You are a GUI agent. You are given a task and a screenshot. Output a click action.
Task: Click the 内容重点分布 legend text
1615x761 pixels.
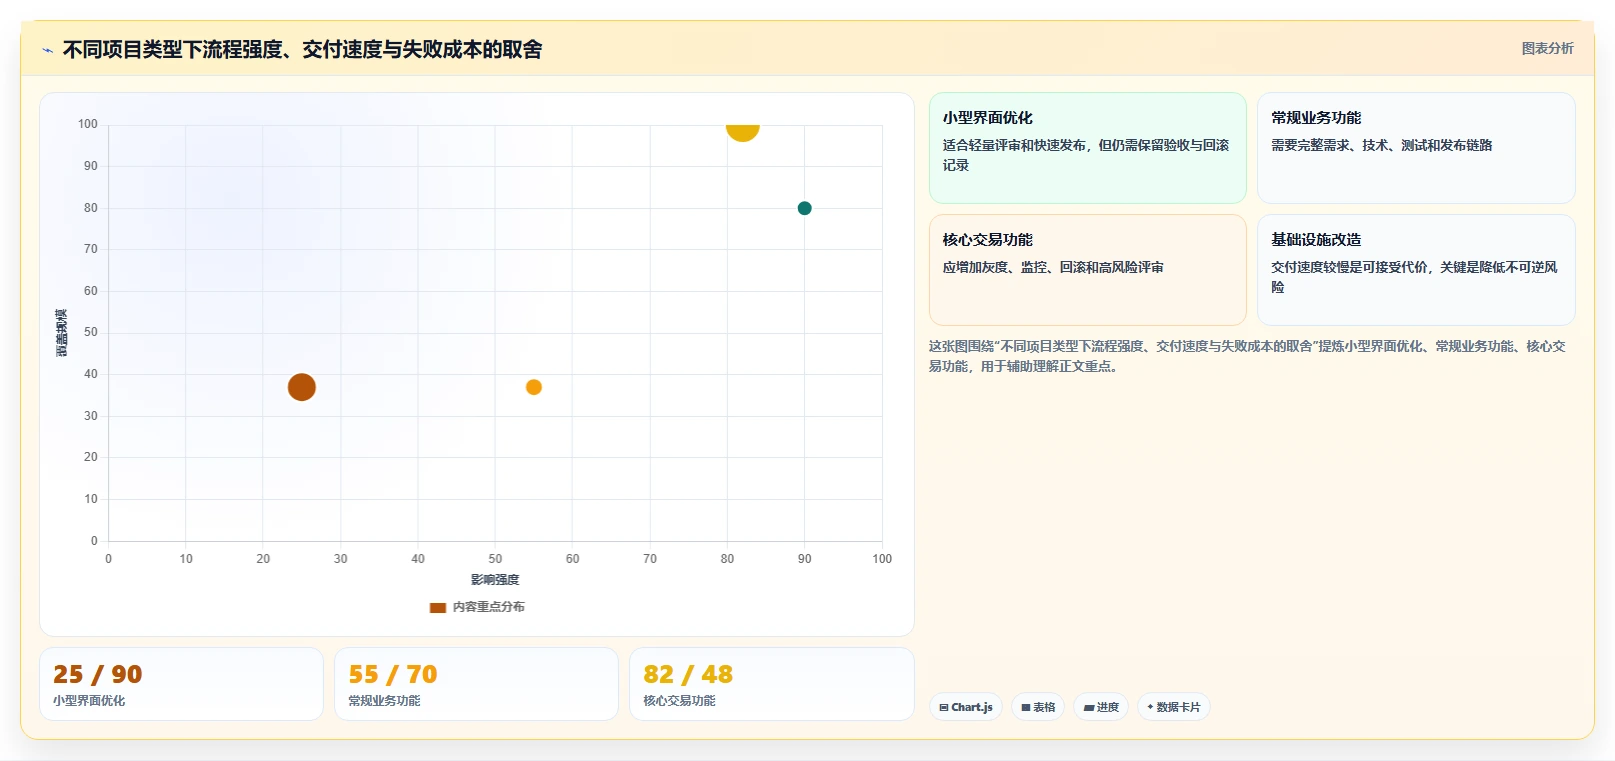pos(488,607)
